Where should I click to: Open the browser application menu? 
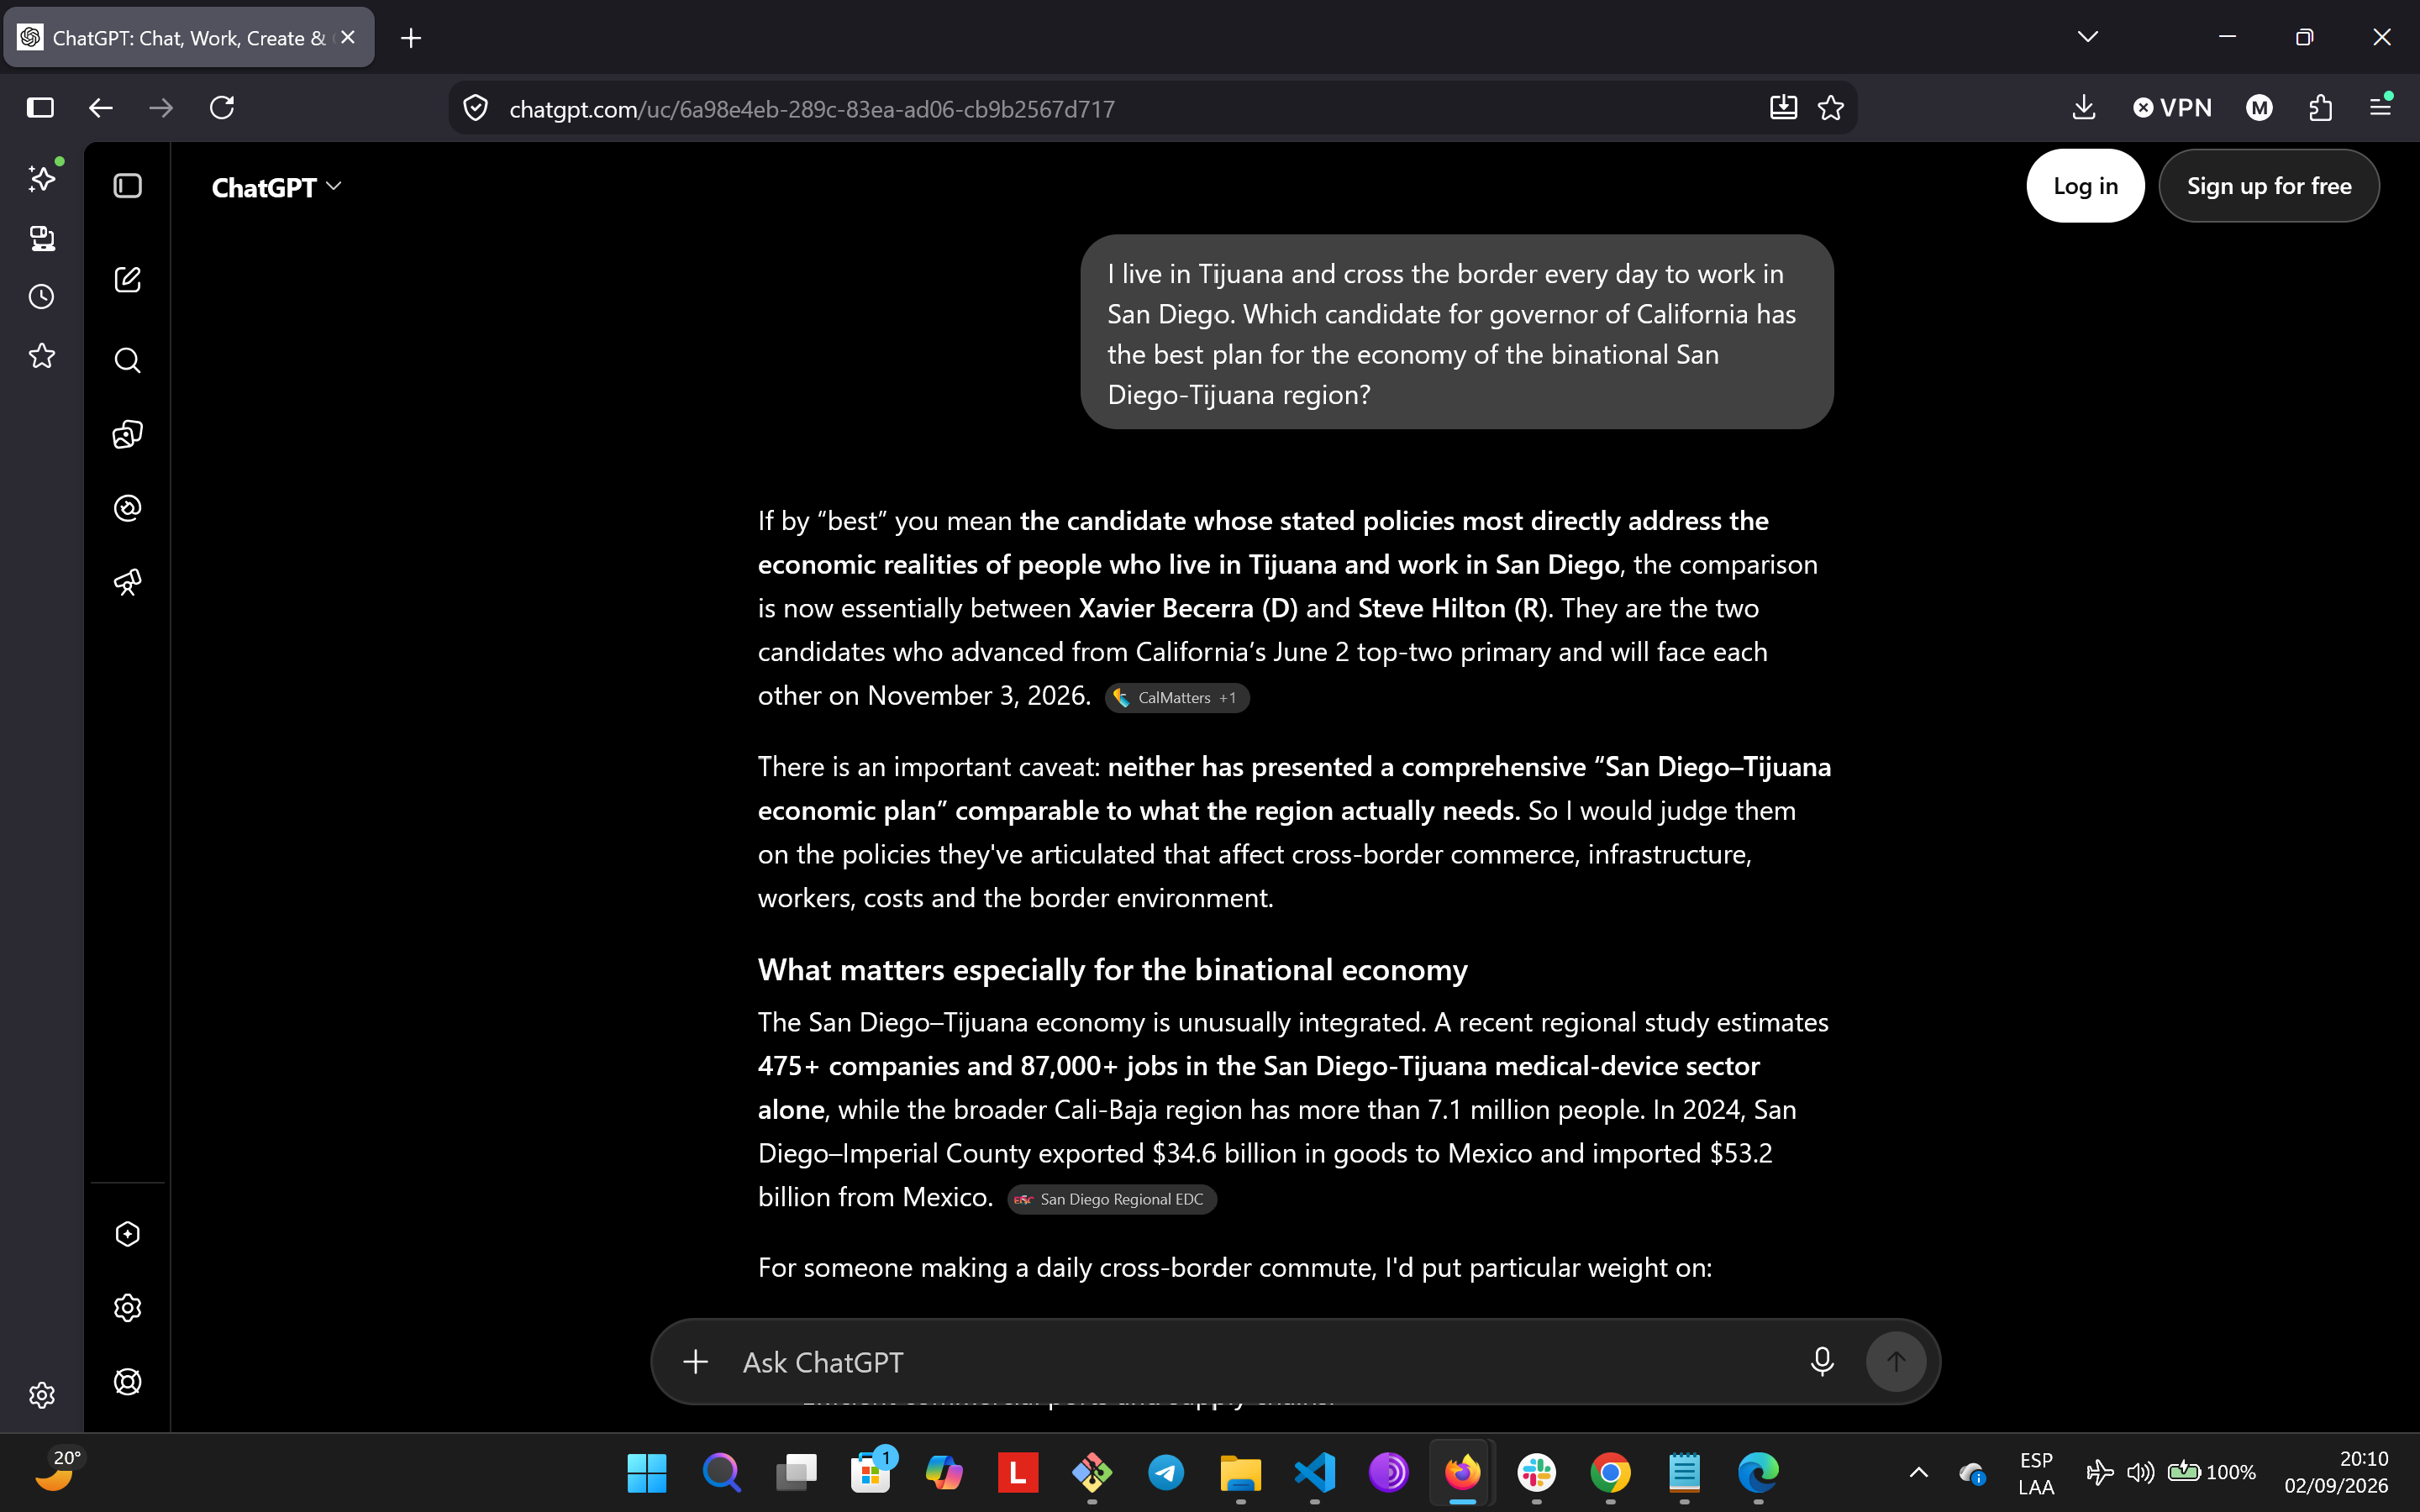[x=2381, y=108]
